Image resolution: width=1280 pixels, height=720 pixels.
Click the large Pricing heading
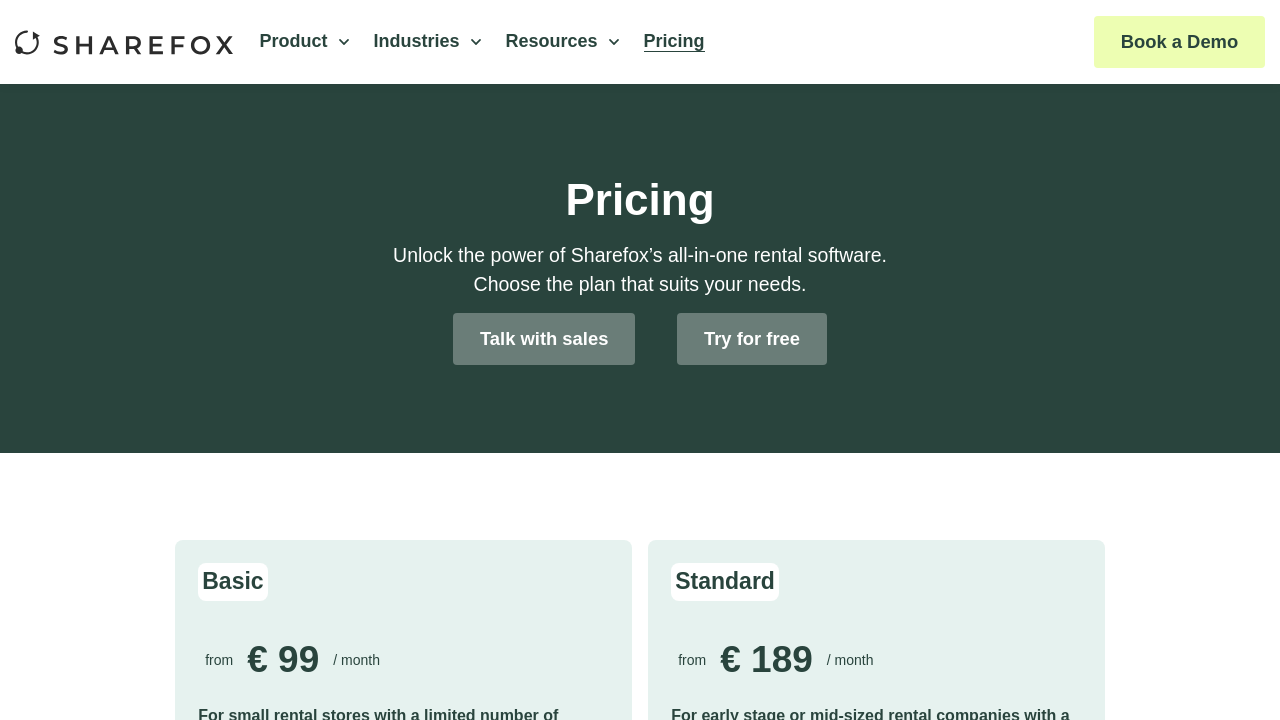pyautogui.click(x=640, y=200)
